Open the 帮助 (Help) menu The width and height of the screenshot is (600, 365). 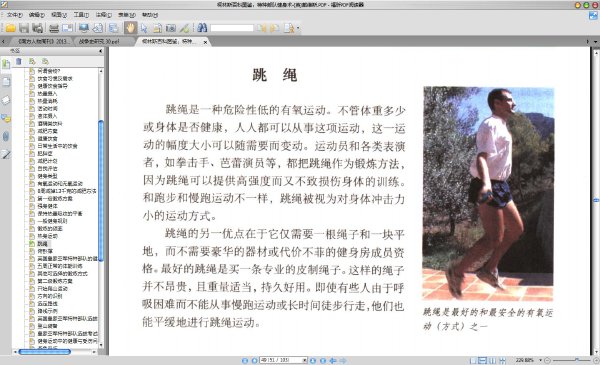pyautogui.click(x=150, y=15)
